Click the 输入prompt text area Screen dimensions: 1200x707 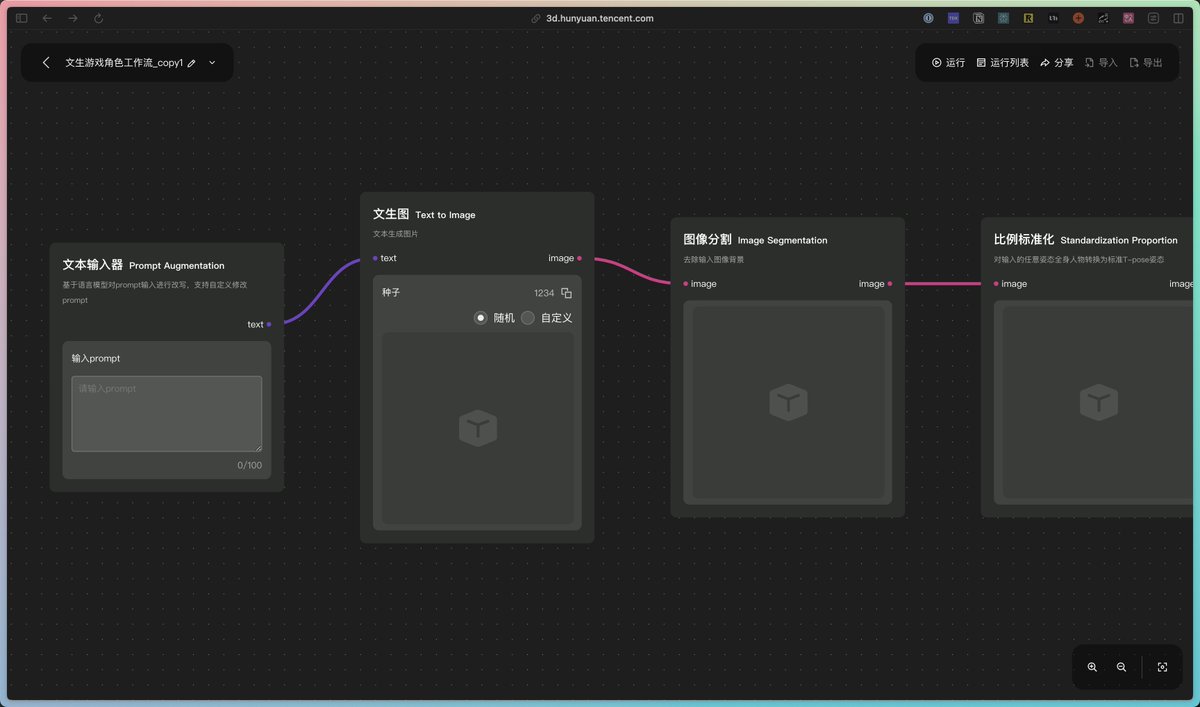166,413
